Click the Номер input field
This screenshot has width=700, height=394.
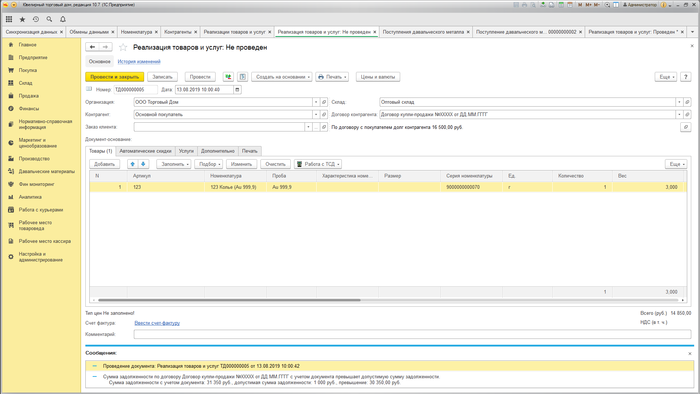[135, 90]
